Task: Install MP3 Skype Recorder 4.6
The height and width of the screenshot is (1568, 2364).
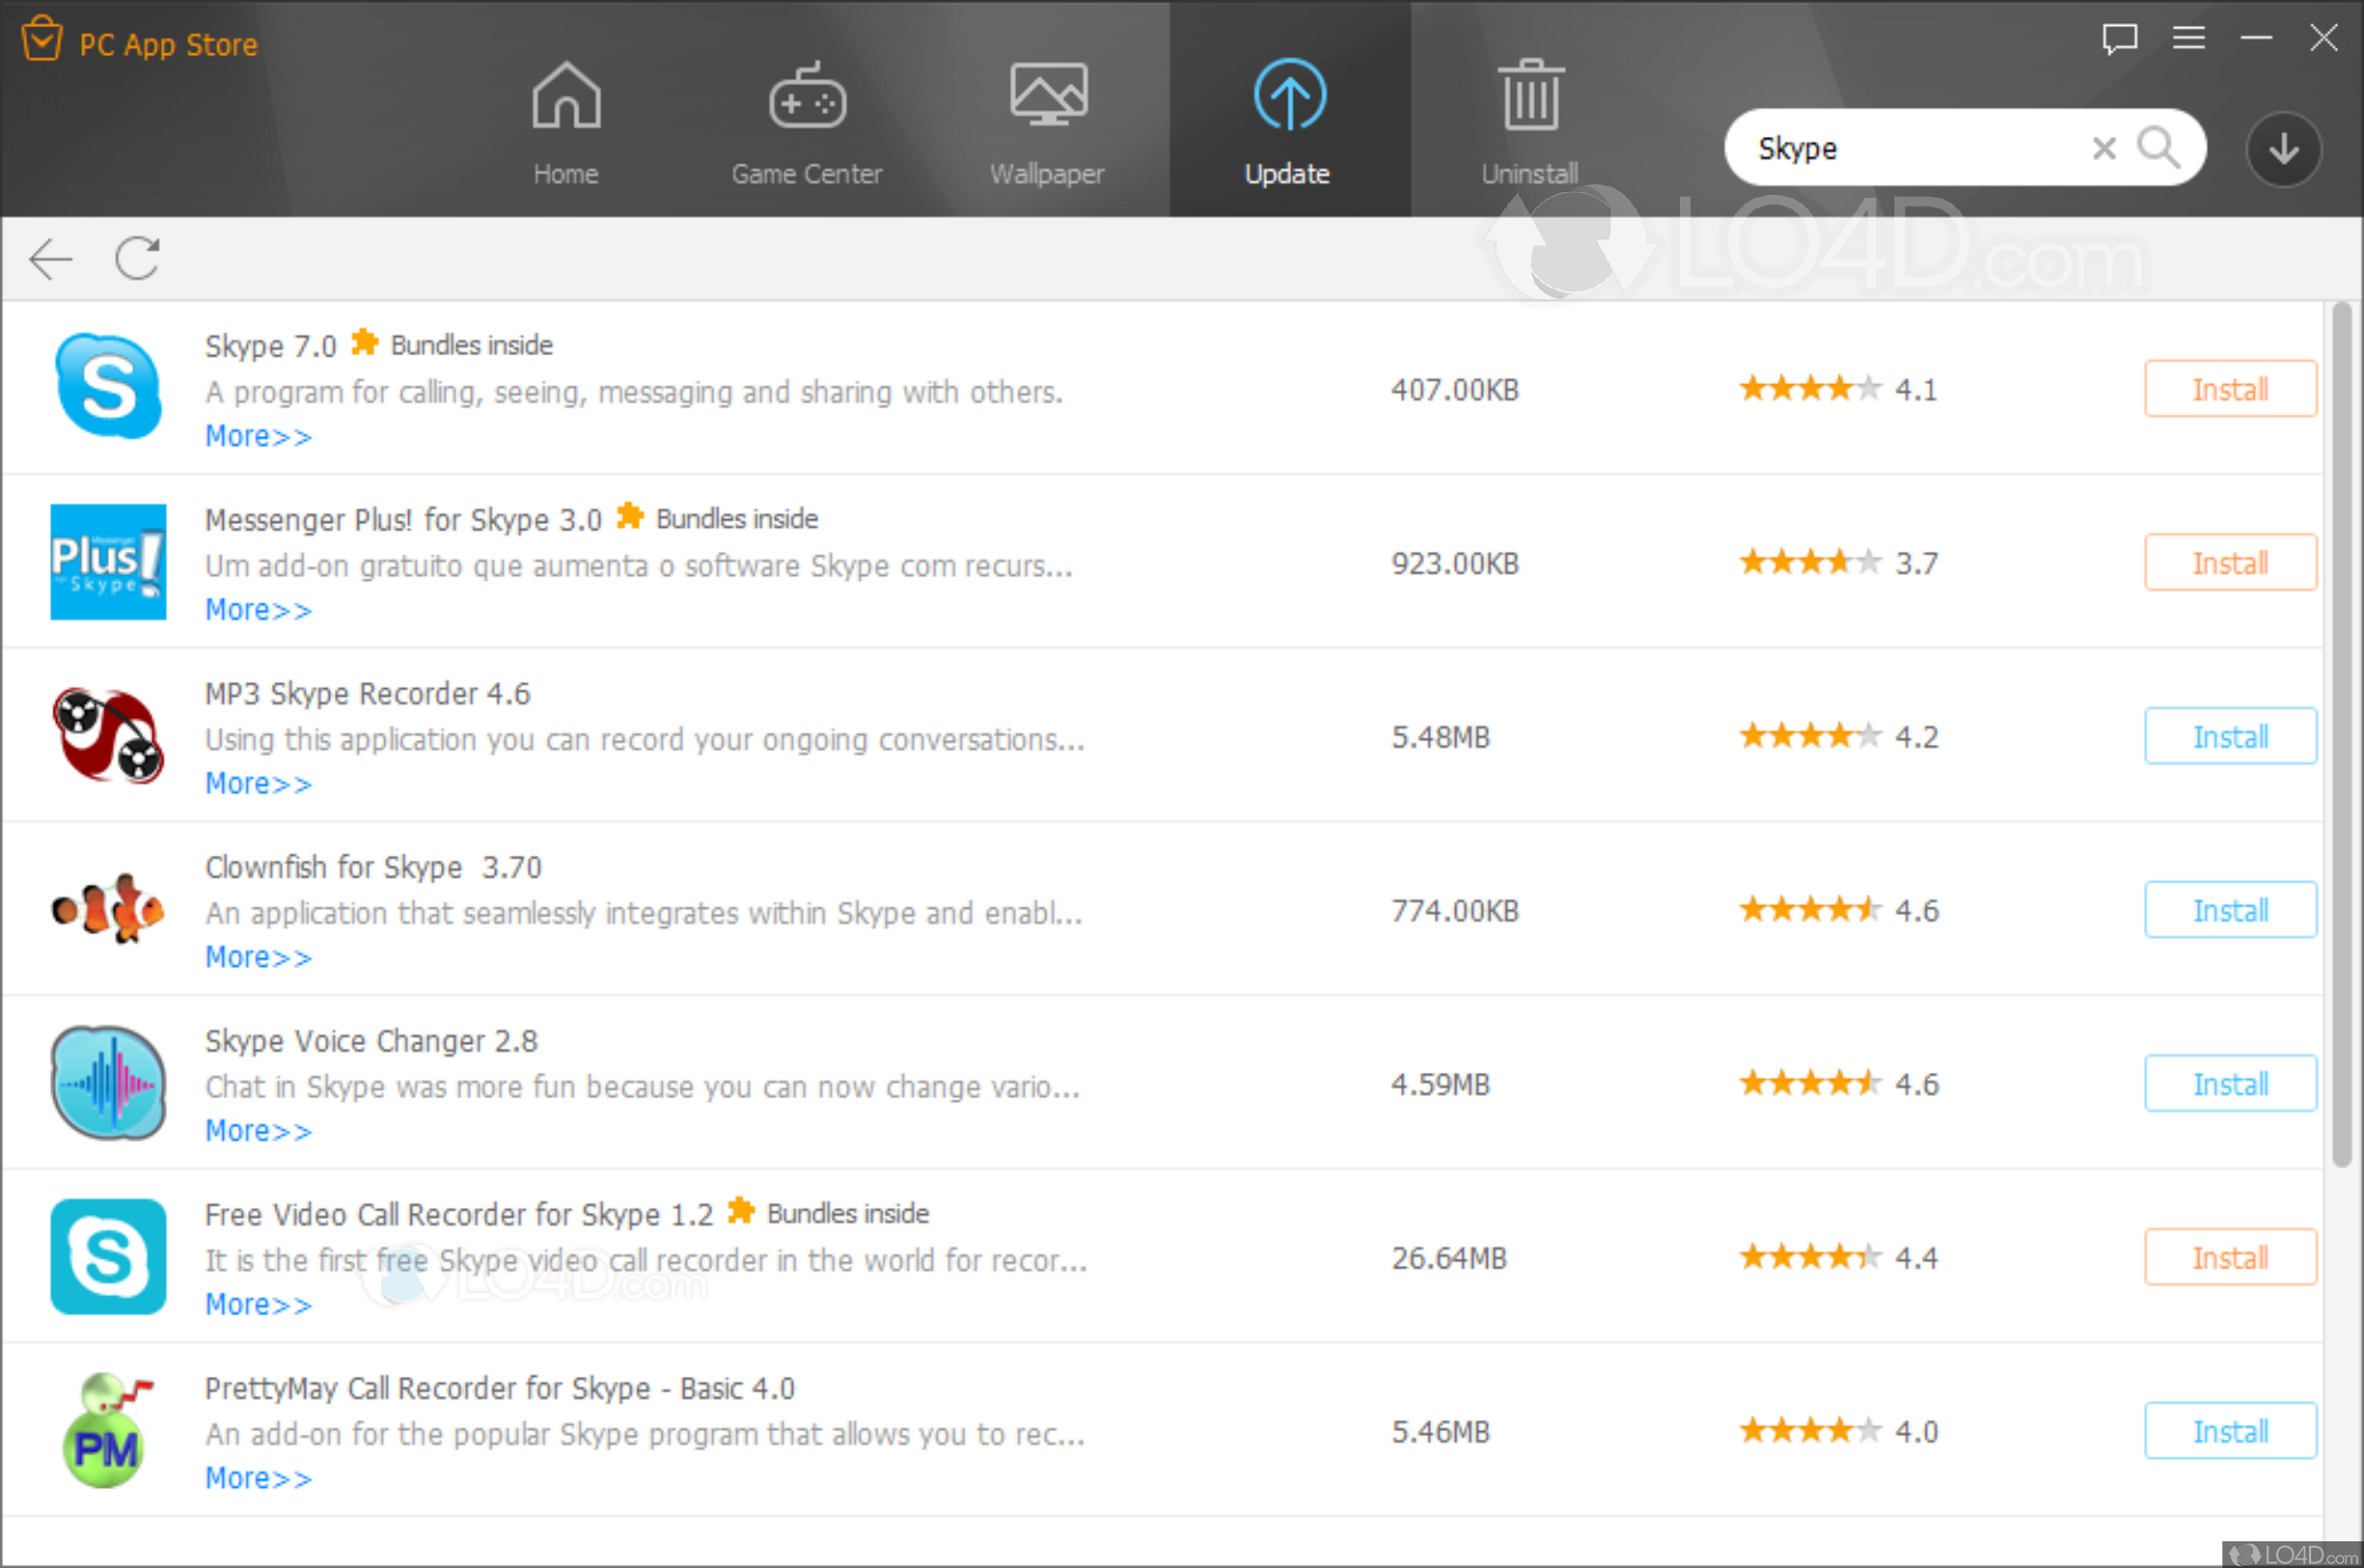Action: tap(2229, 737)
